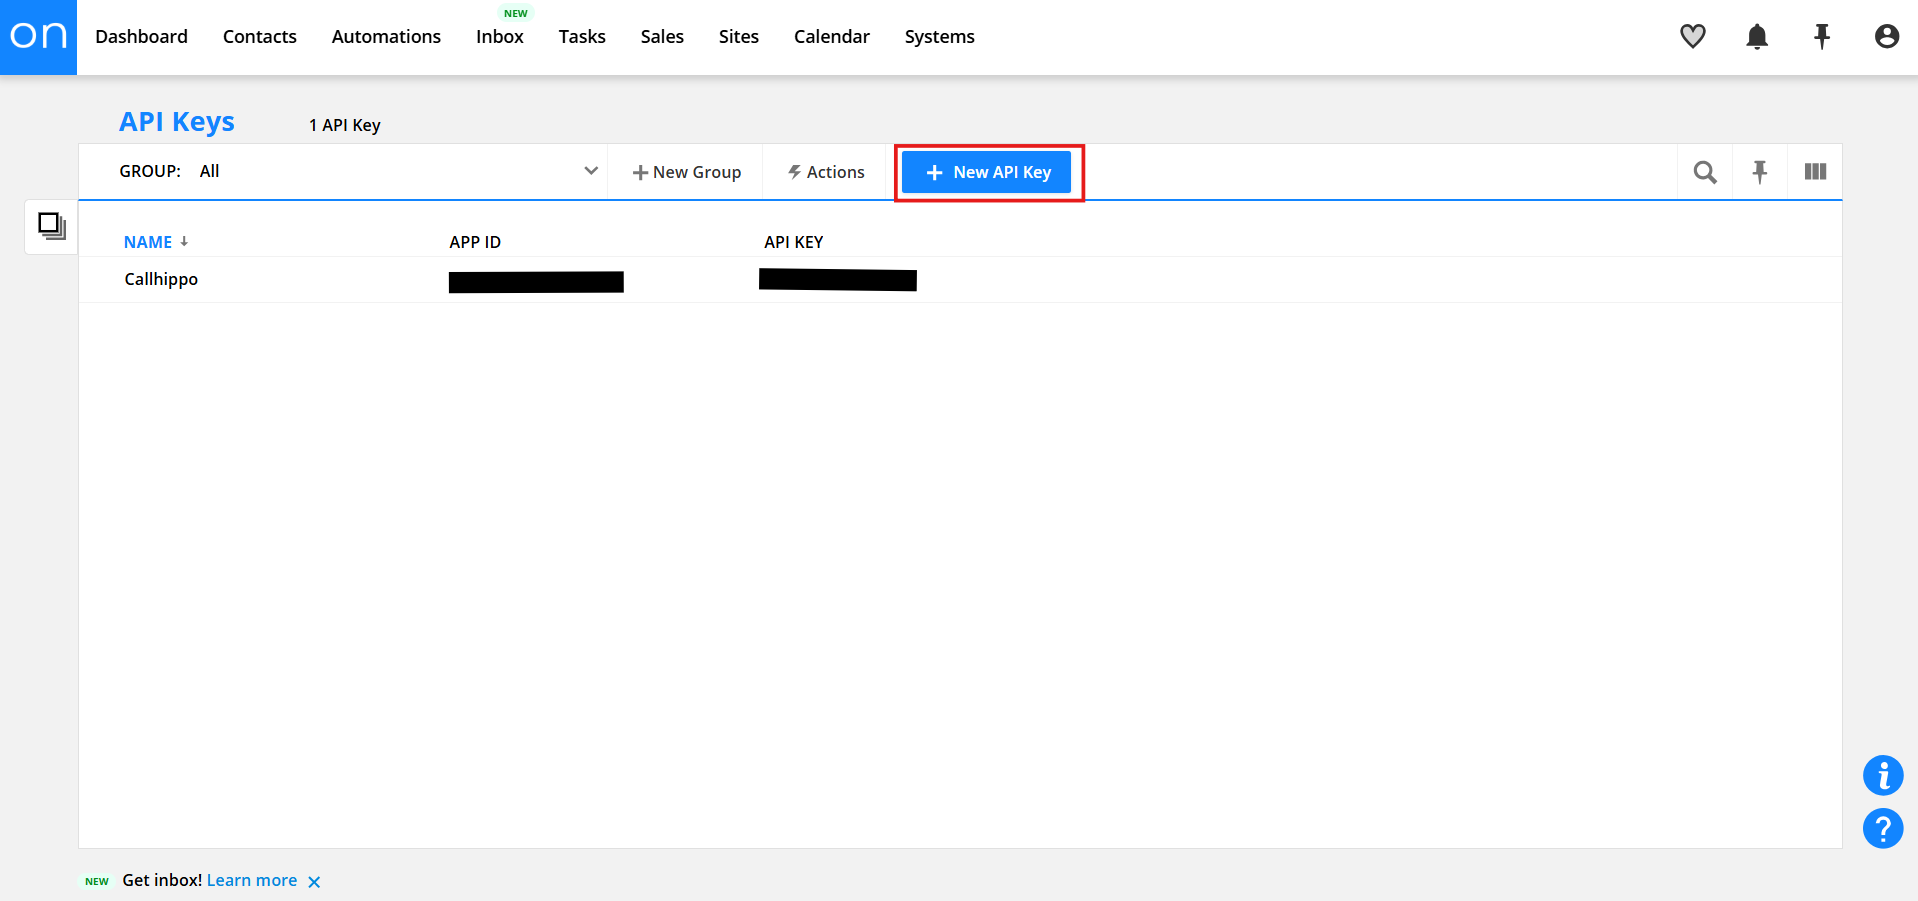Click the pin icon in the API Keys toolbar
This screenshot has height=901, width=1918.
click(1760, 172)
